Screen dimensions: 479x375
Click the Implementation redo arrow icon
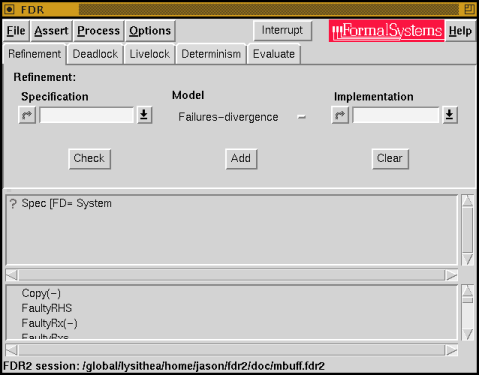(340, 115)
